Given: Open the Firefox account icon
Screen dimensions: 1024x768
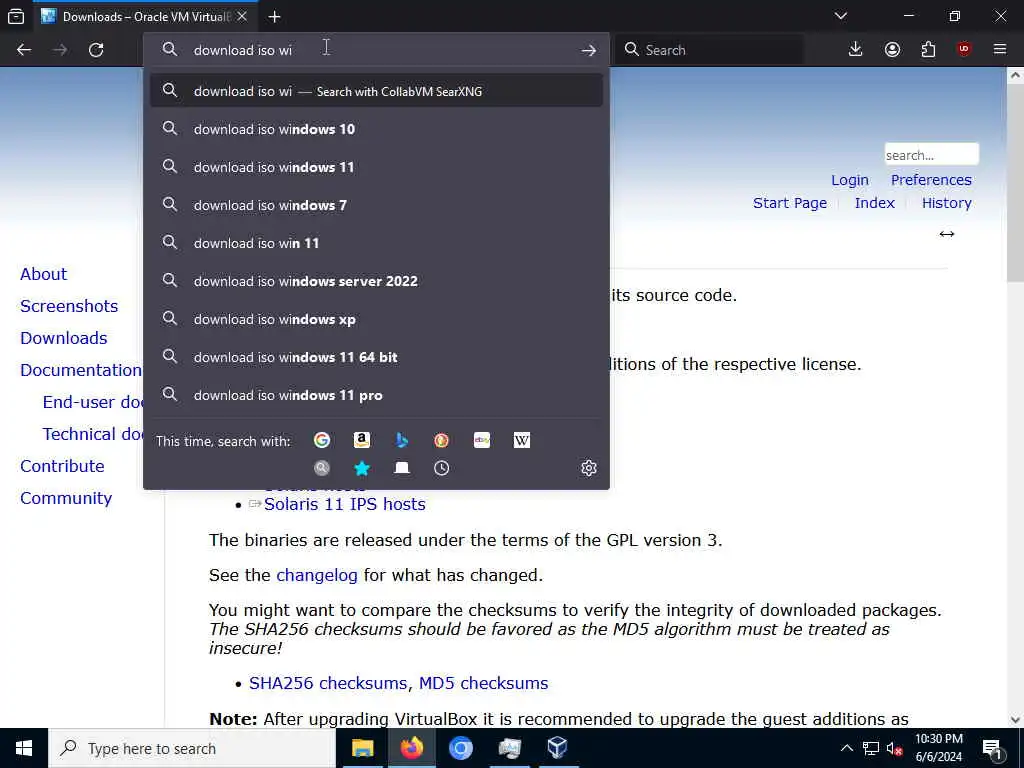Looking at the screenshot, I should tap(892, 50).
